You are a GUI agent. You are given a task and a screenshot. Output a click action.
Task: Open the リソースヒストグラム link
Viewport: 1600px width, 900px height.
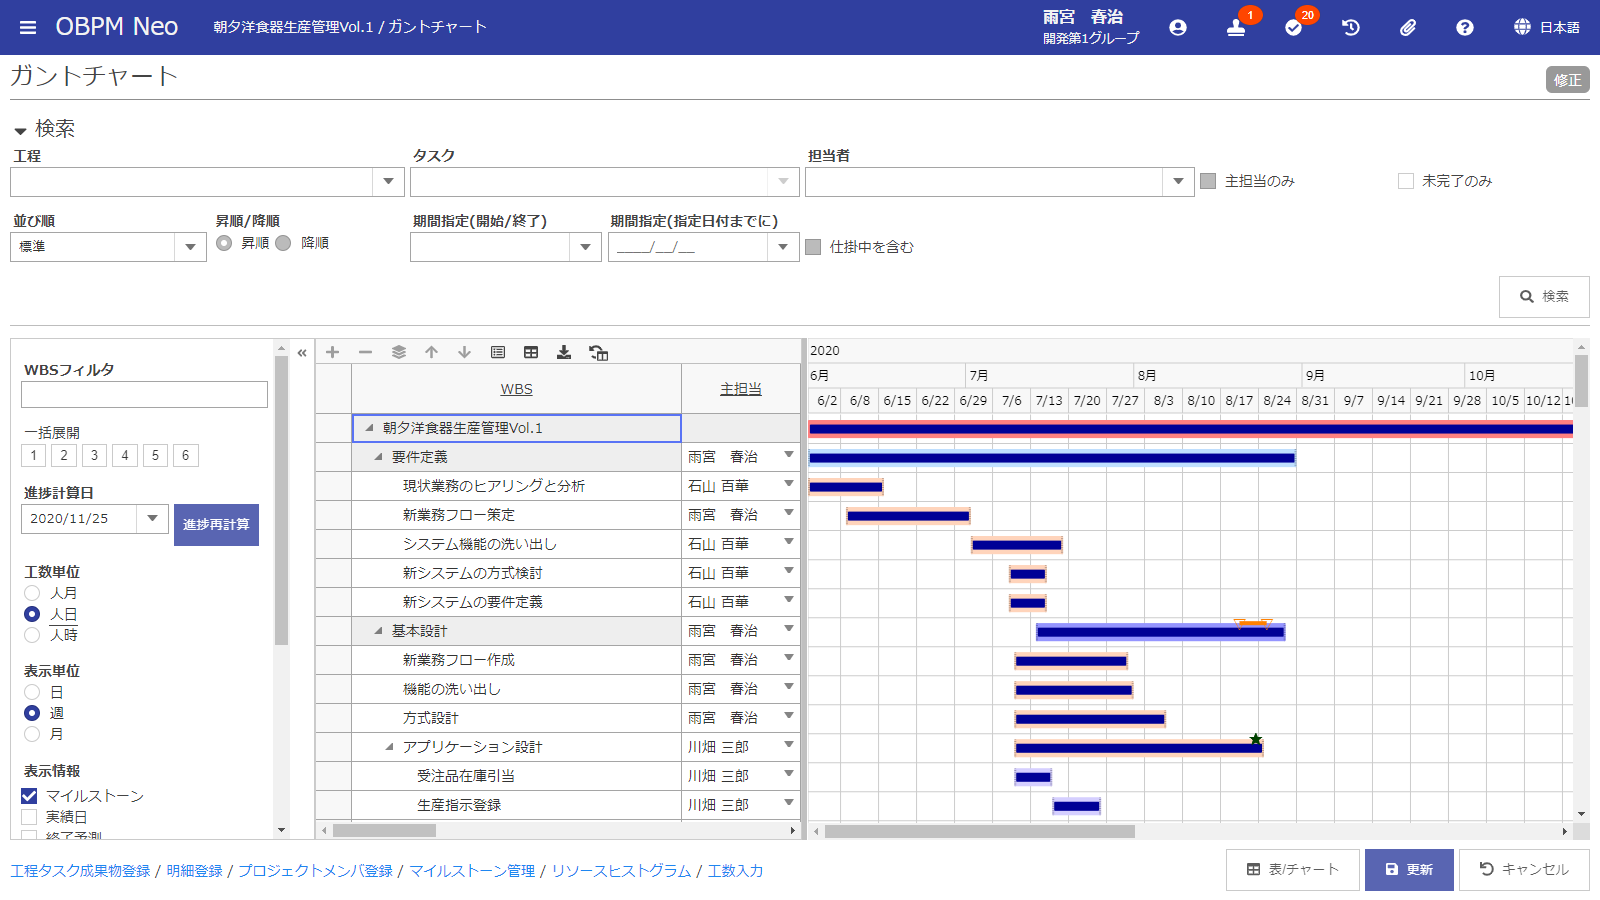[621, 871]
